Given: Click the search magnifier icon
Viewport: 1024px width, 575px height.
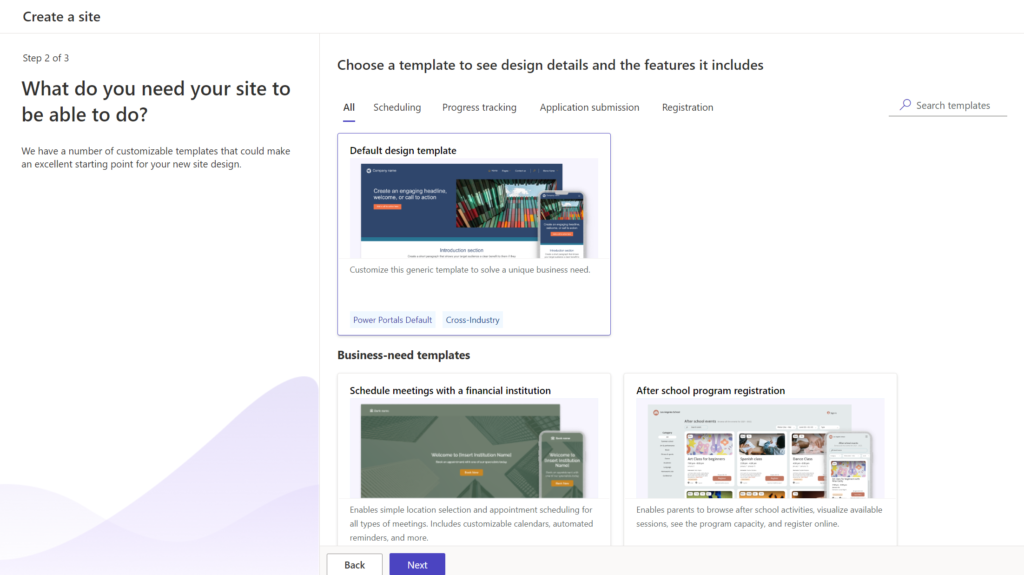Looking at the screenshot, I should click(x=905, y=105).
